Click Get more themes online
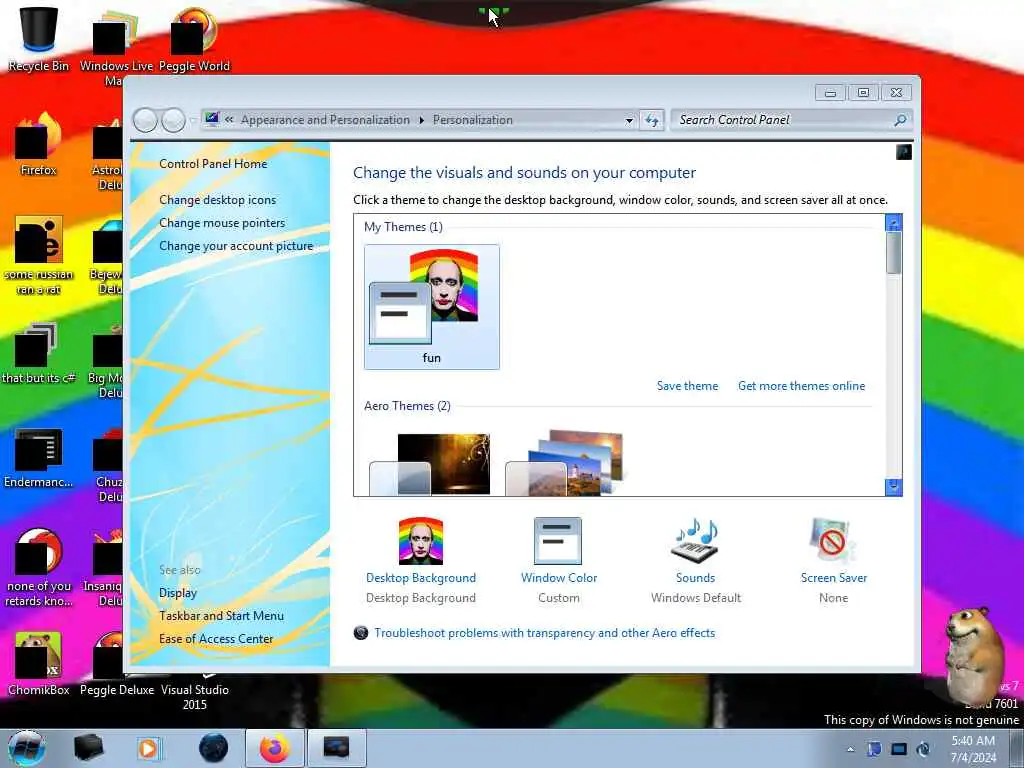The image size is (1024, 768). [x=801, y=386]
